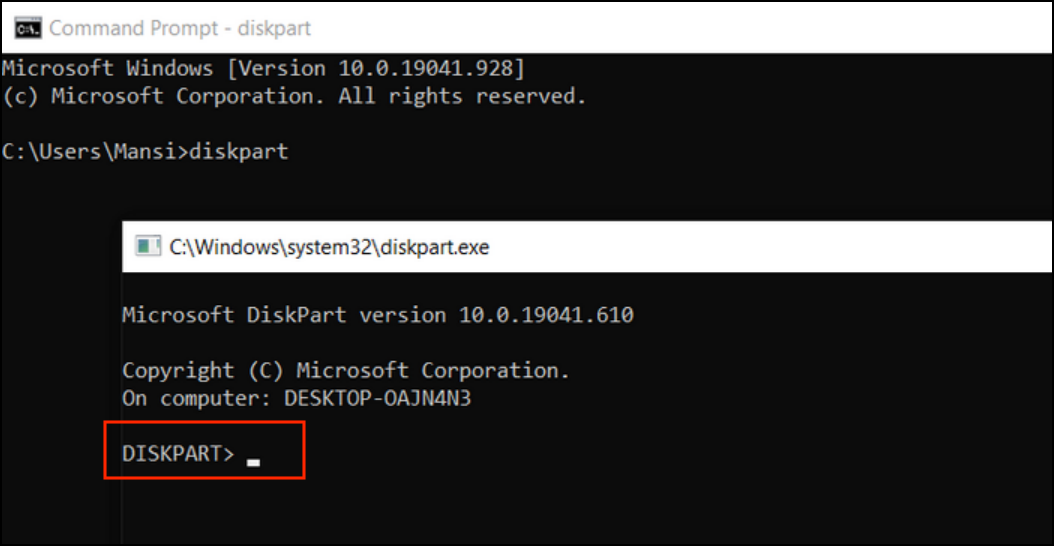Viewport: 1054px width, 546px height.
Task: Click the C:\Windows\system32\diskpart.exe title text
Action: (x=329, y=246)
